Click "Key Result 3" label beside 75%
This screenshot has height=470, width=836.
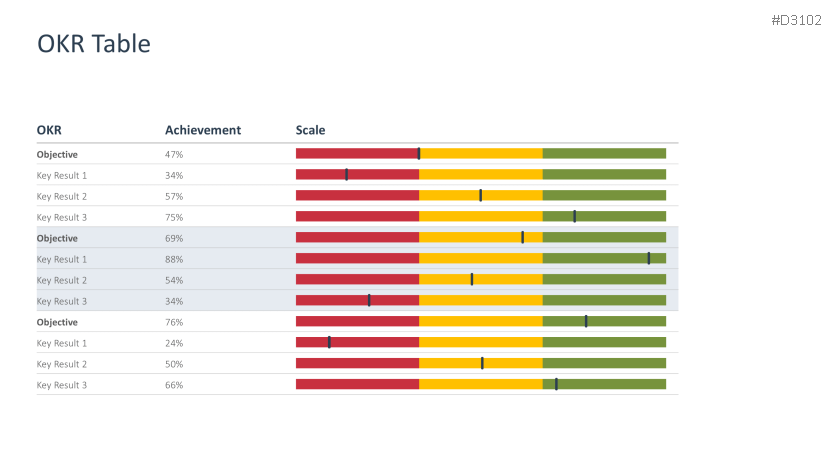tap(62, 218)
